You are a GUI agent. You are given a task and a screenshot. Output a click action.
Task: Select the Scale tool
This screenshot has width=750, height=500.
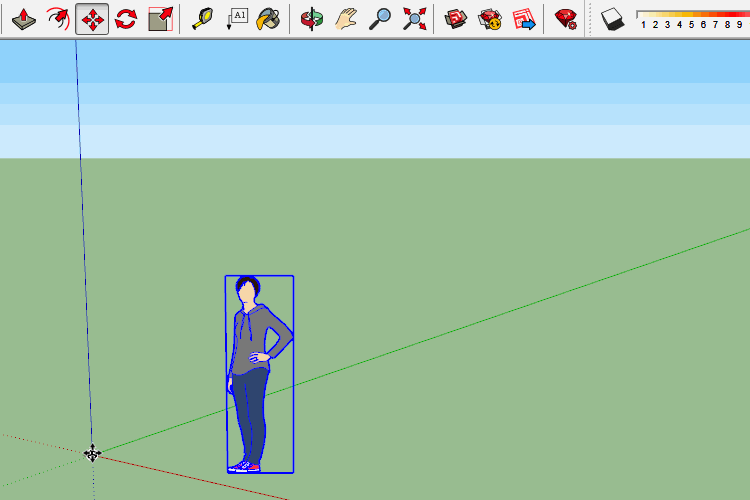pyautogui.click(x=160, y=18)
